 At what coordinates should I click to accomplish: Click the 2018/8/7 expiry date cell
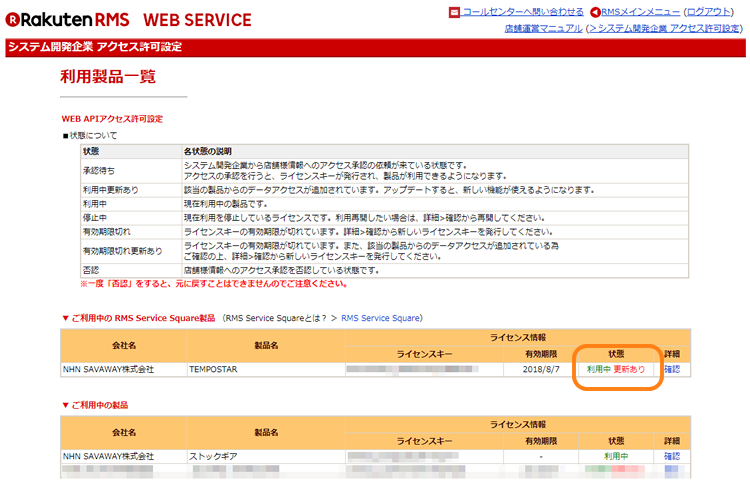pyautogui.click(x=541, y=369)
